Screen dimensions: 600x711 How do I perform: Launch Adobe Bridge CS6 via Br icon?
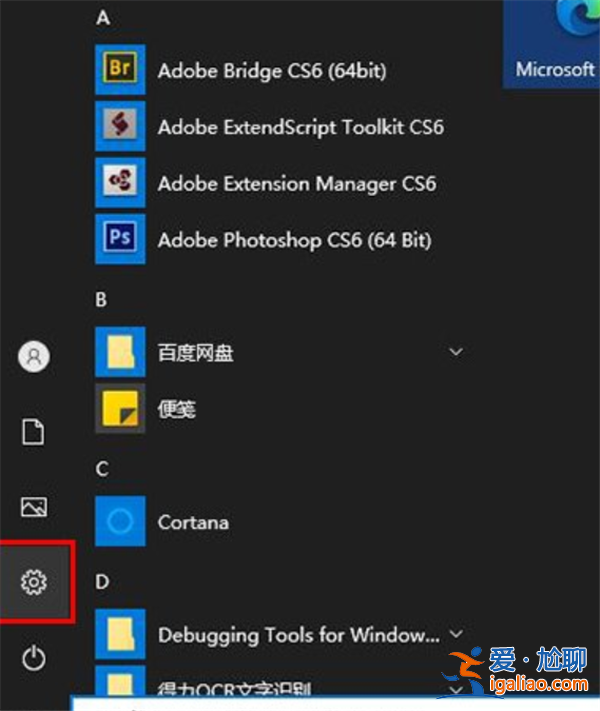pyautogui.click(x=120, y=69)
